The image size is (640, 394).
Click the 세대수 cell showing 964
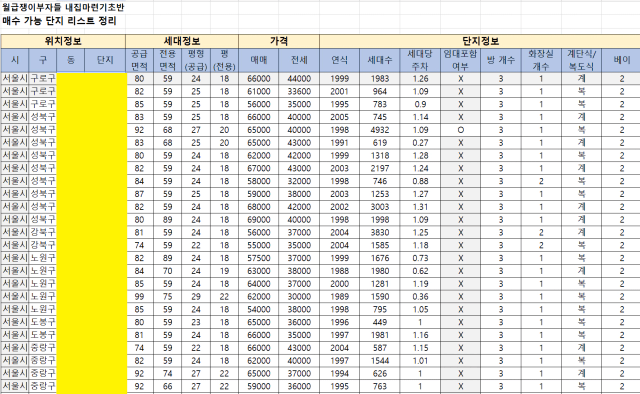click(x=380, y=91)
